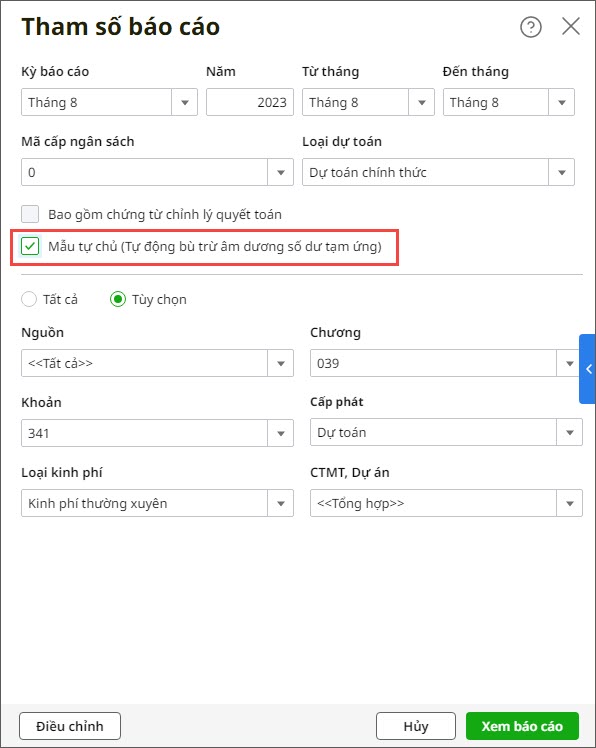Click the Xem báo cáo button
Image resolution: width=596 pixels, height=748 pixels.
(522, 726)
